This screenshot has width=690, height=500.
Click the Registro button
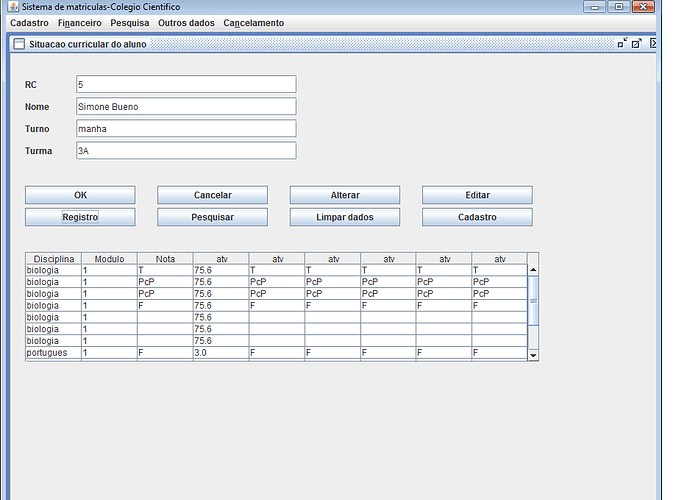[x=80, y=217]
